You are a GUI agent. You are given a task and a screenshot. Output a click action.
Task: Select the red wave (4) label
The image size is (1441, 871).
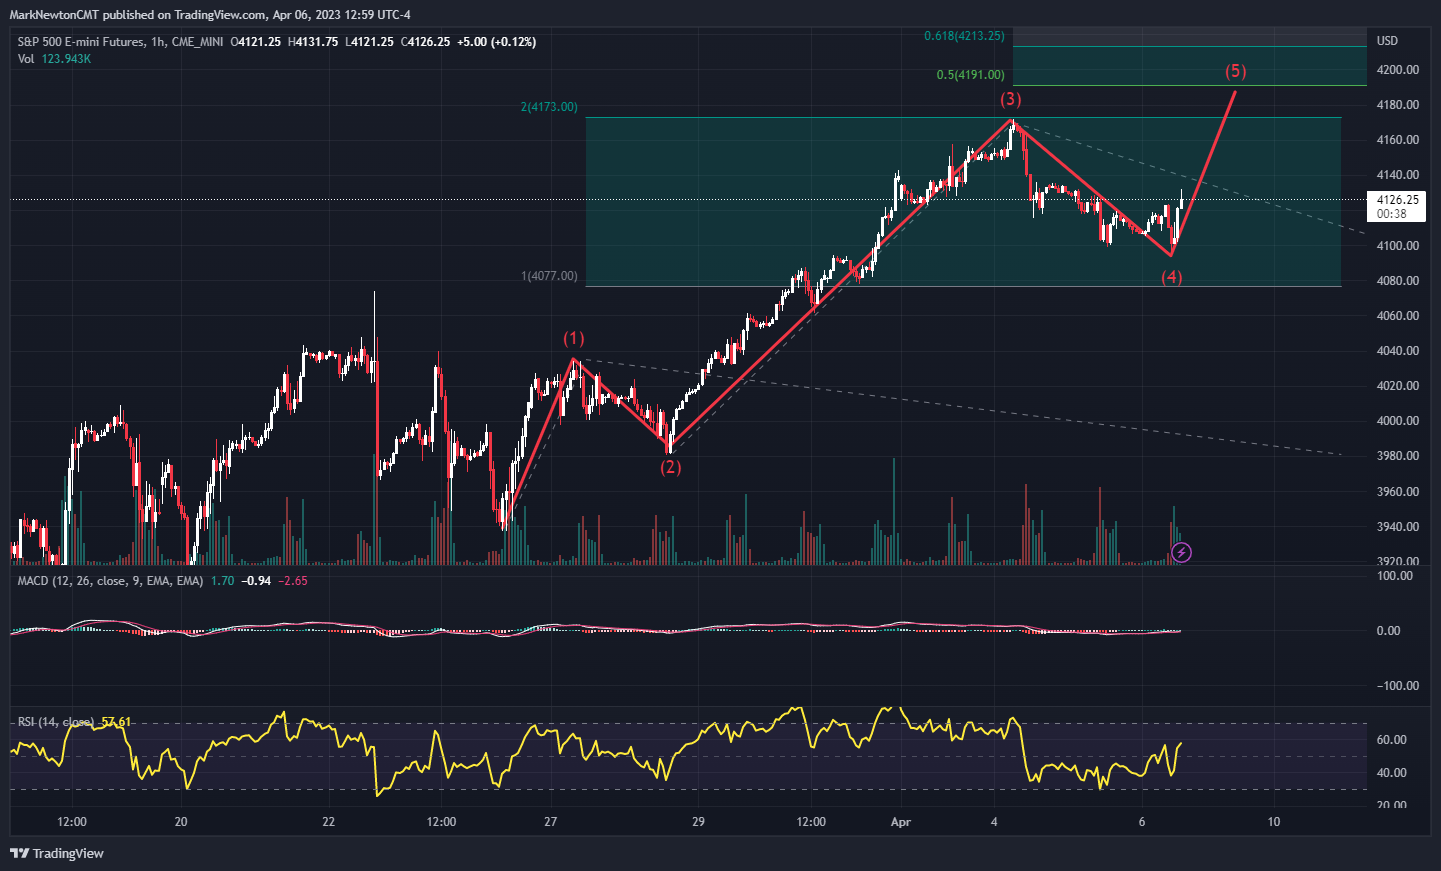pos(1171,277)
